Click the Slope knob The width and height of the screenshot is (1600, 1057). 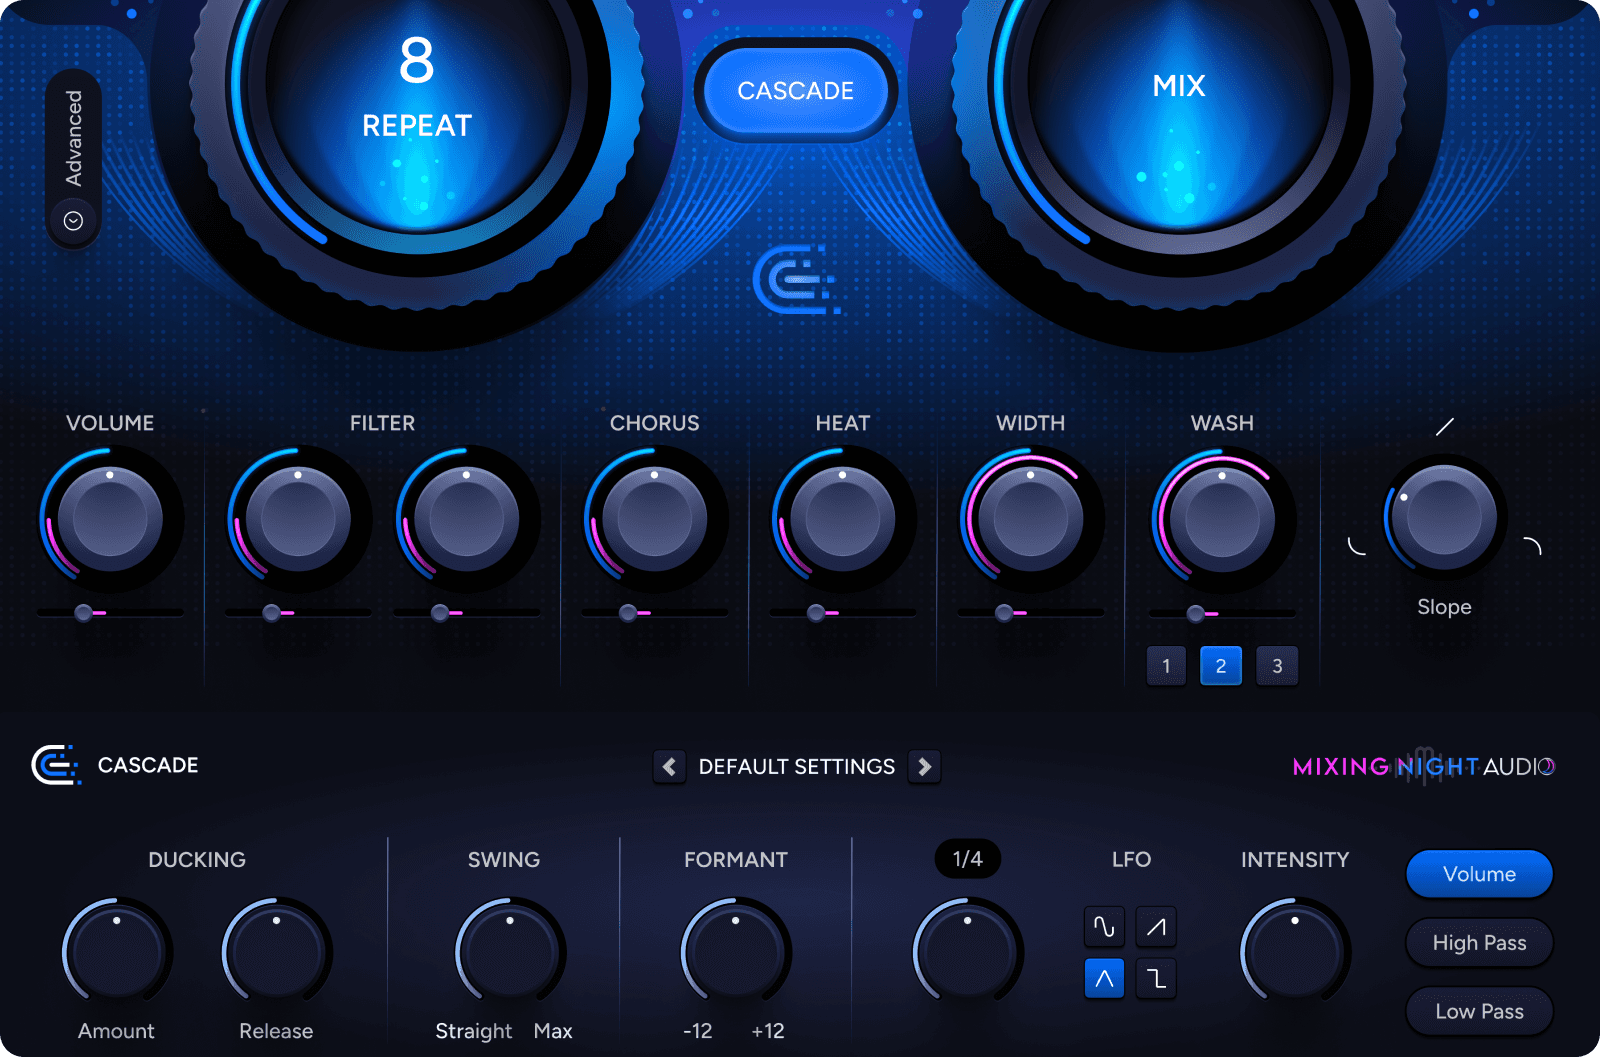1442,518
